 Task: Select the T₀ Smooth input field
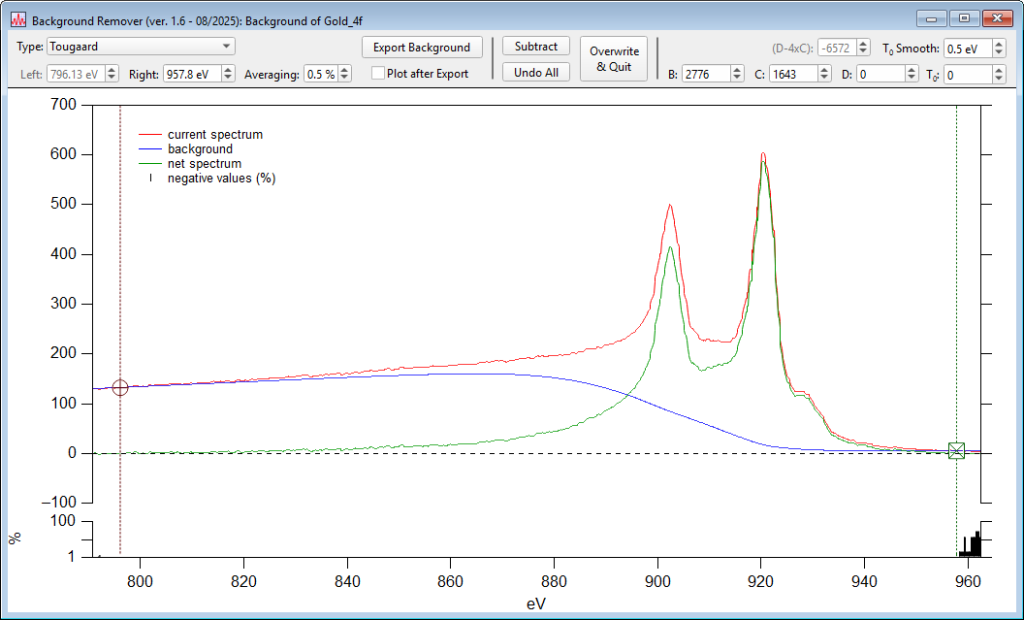coord(967,48)
